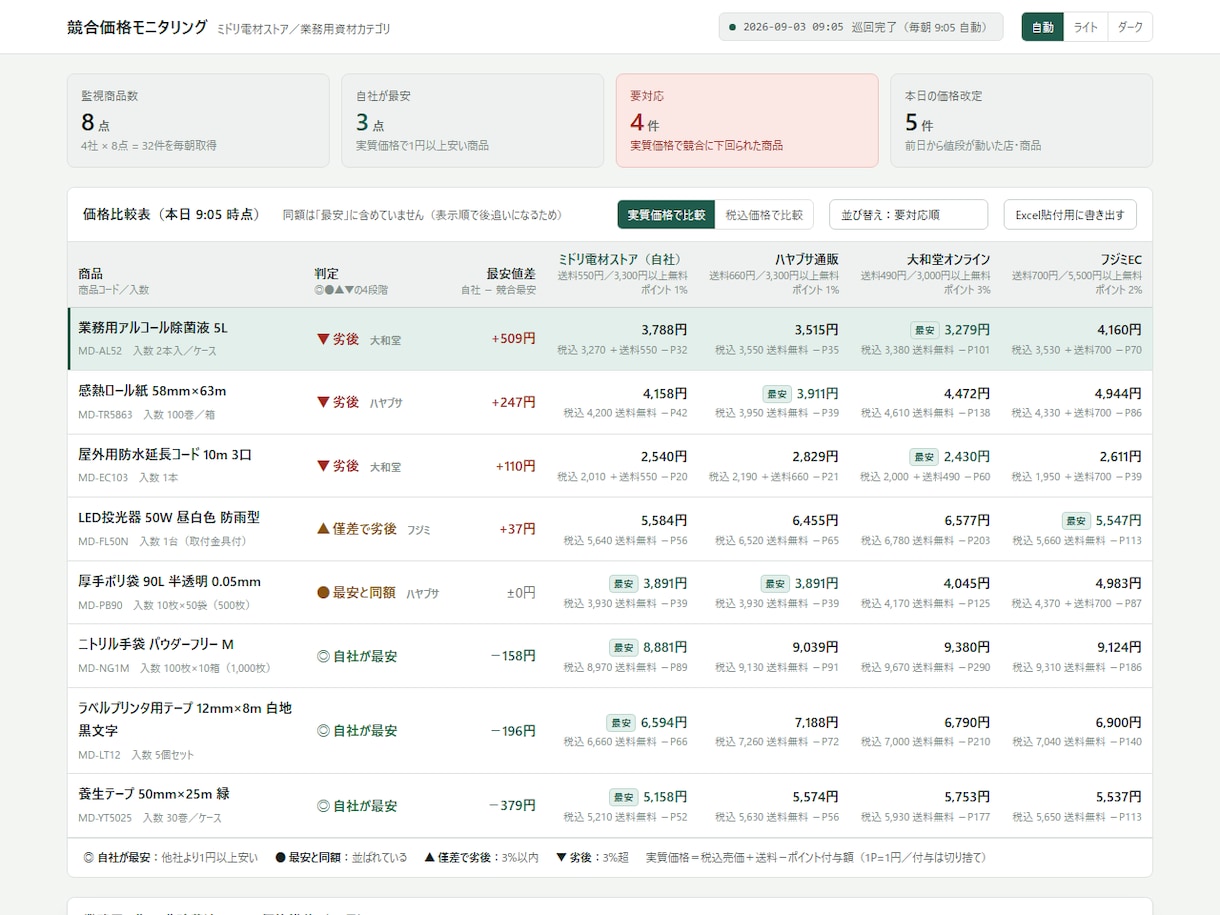Select the 養生テープ 50mm×25m 緑 product name
Screen dimensions: 1220x915
coord(154,793)
